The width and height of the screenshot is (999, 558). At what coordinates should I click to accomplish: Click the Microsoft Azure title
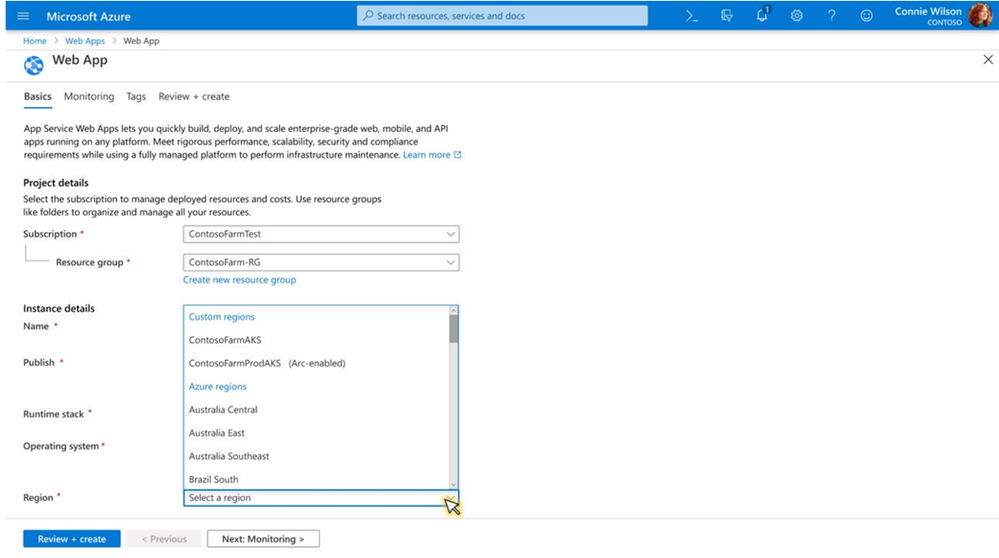(89, 17)
